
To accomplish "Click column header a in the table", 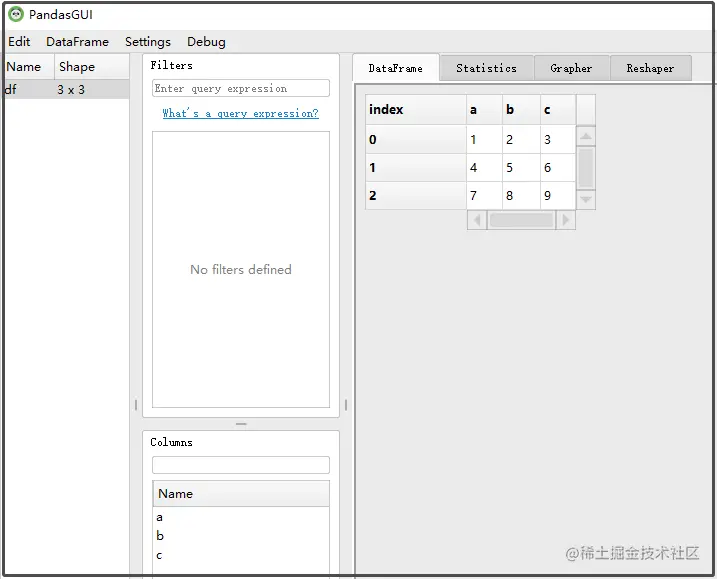I will point(484,110).
